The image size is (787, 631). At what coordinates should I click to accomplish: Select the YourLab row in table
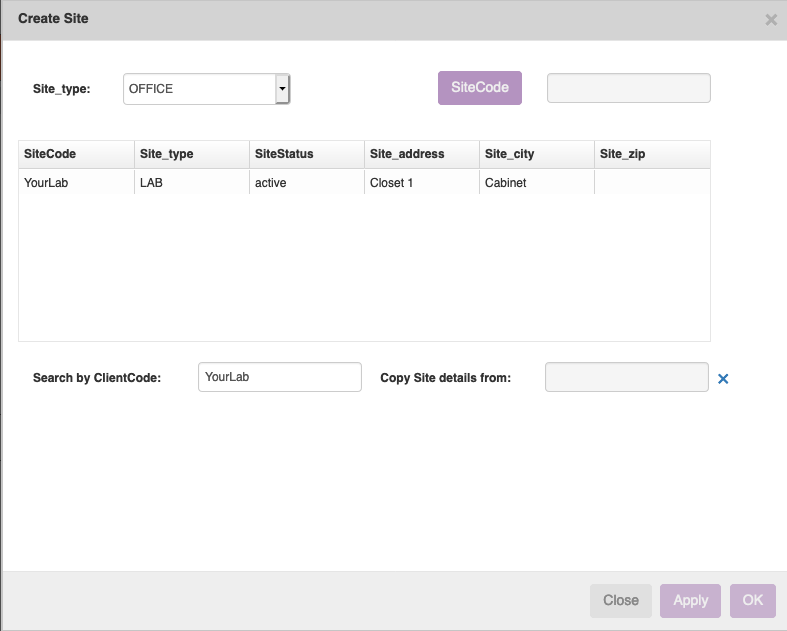point(46,183)
